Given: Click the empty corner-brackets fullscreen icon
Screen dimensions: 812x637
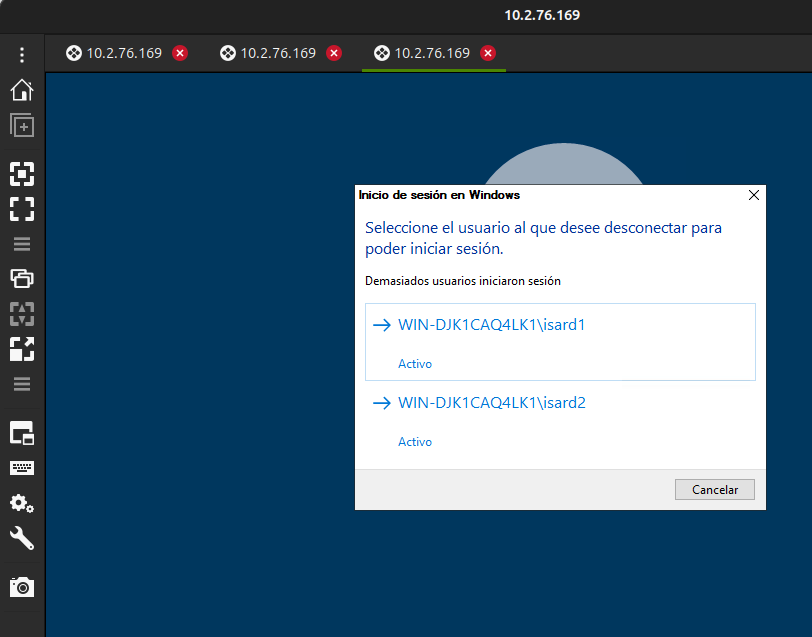Looking at the screenshot, I should (22, 209).
